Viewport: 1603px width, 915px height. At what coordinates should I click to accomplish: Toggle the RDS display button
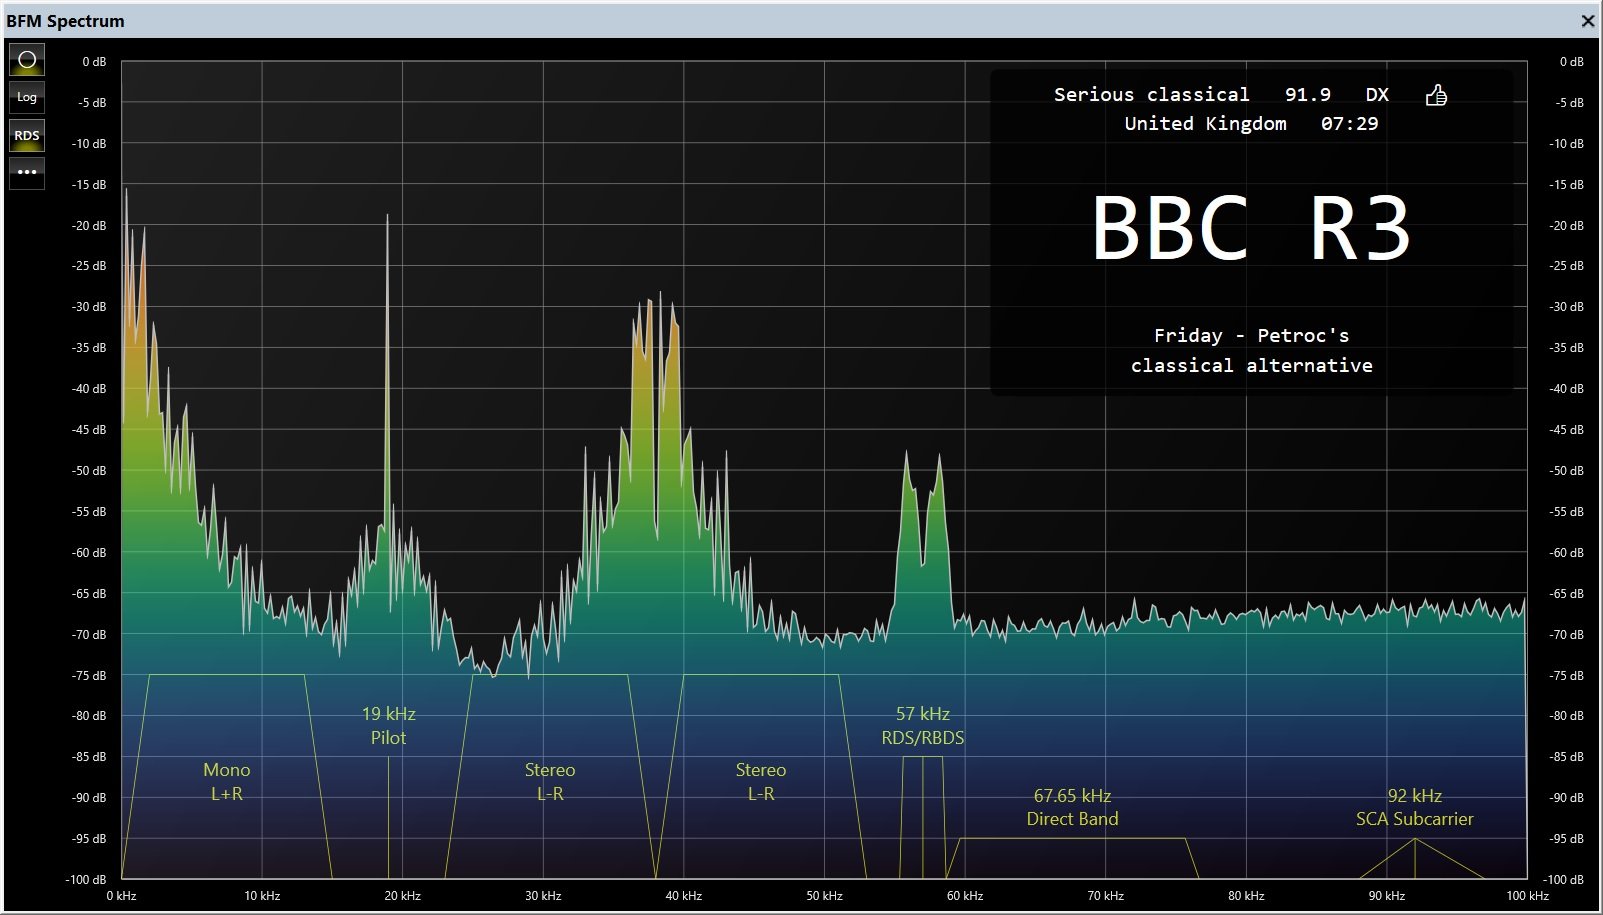27,135
